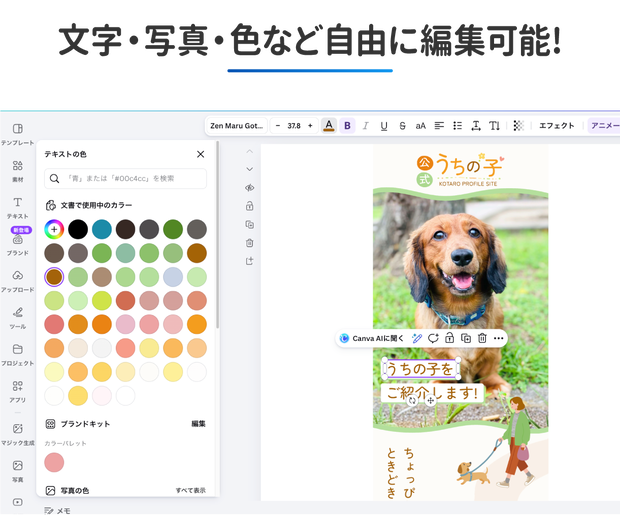The height and width of the screenshot is (516, 620).
Task: Click すべて表示 show all link
Action: tap(191, 490)
